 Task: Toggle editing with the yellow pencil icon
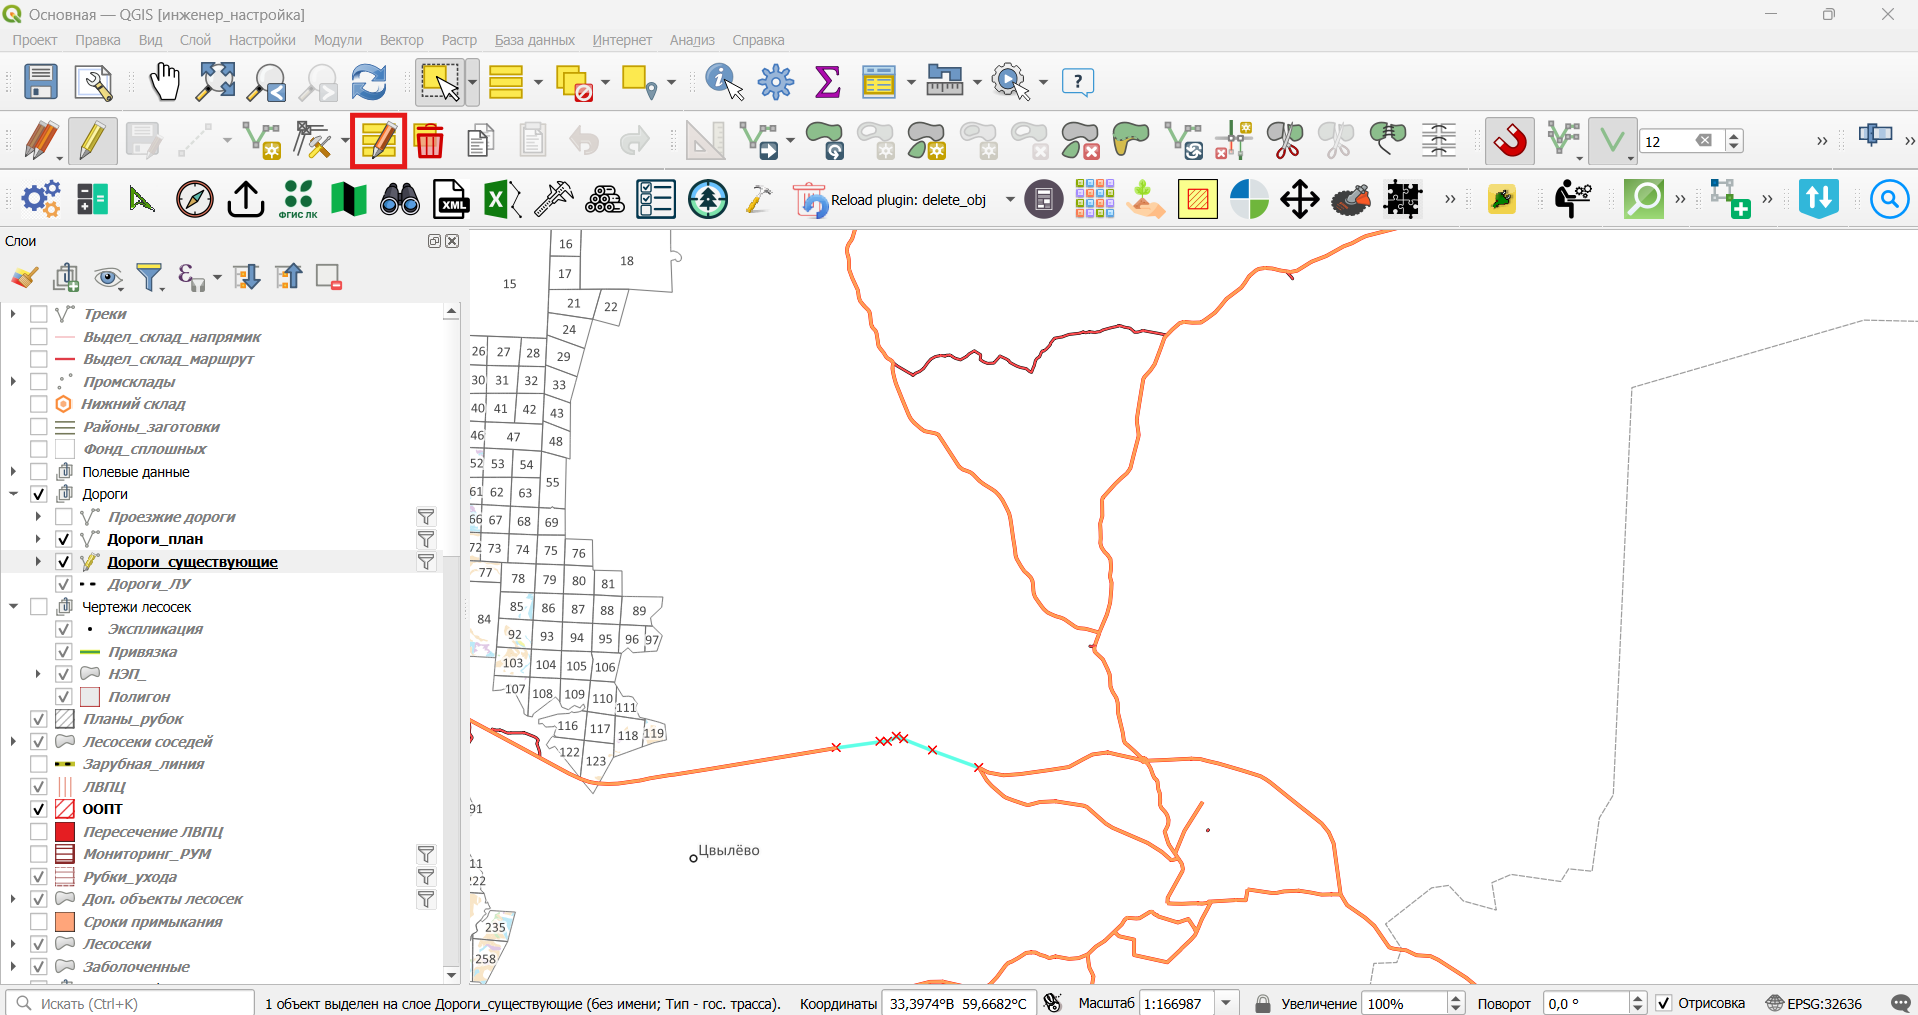(92, 141)
